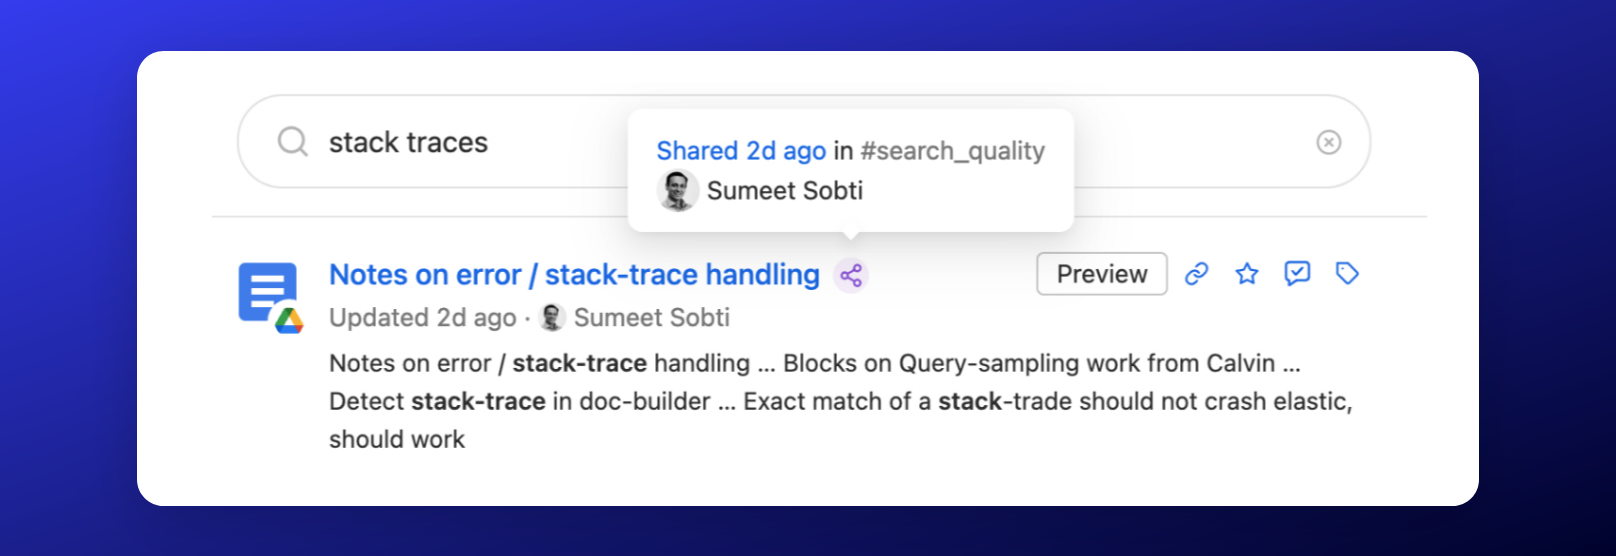Click the tag icon on the result
The height and width of the screenshot is (556, 1616).
(x=1347, y=274)
